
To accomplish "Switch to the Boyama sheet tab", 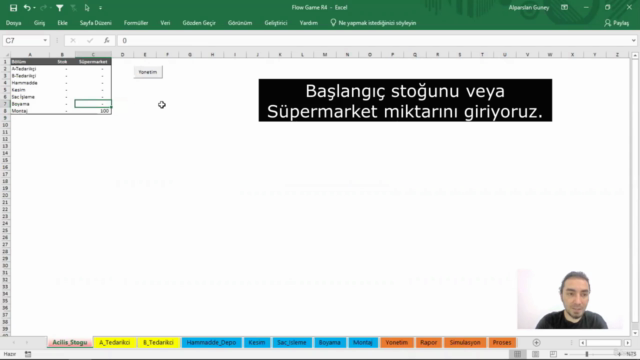I will (330, 342).
